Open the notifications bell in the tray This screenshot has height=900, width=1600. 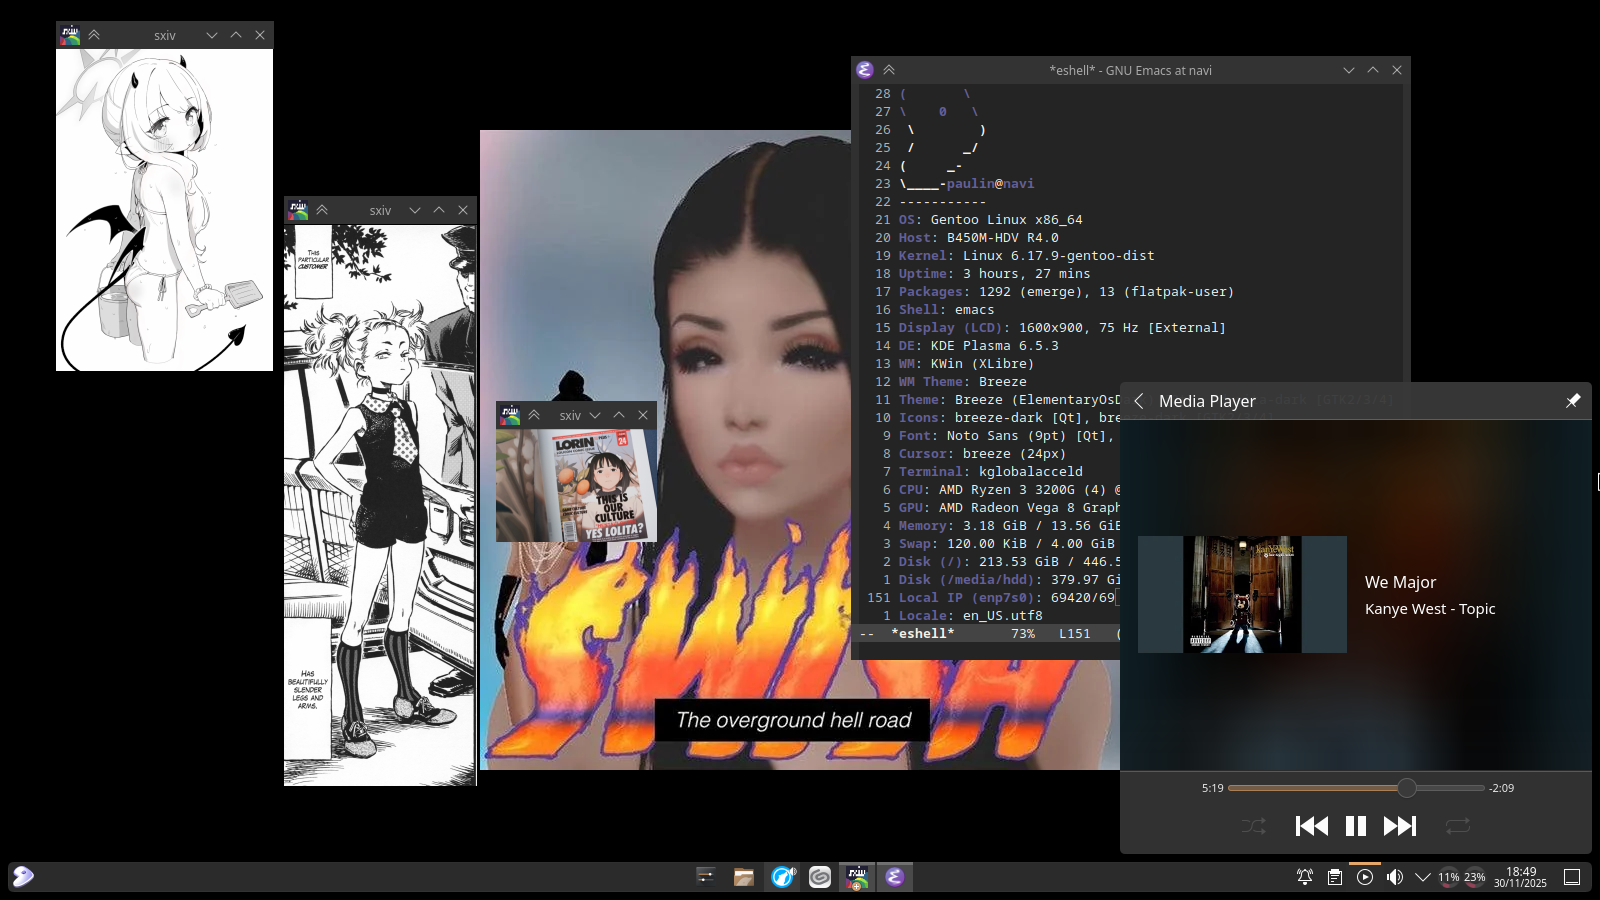coord(1305,877)
